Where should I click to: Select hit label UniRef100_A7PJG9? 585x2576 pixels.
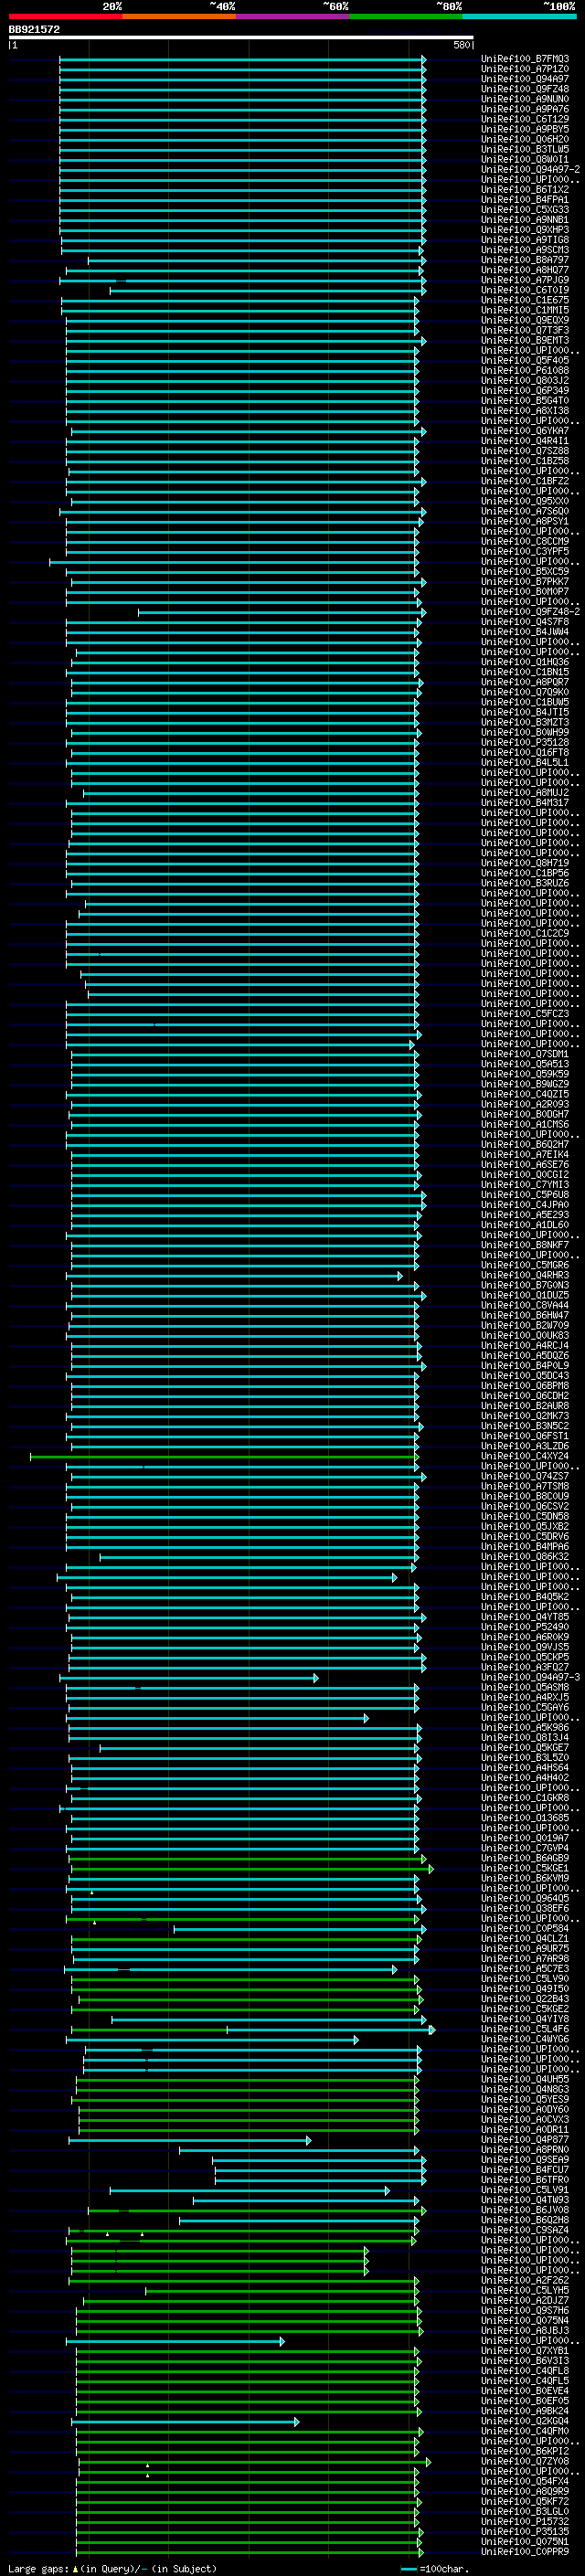click(x=525, y=280)
